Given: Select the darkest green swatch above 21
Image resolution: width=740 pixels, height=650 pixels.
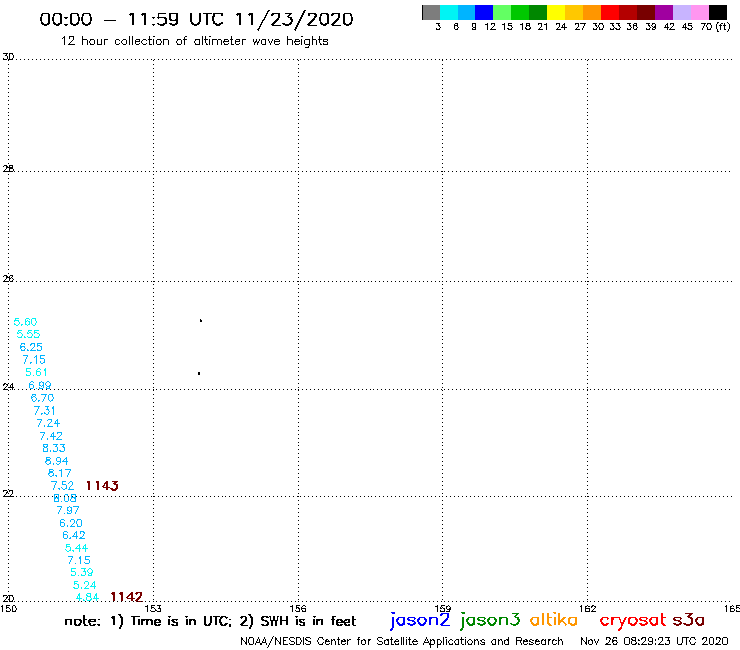Looking at the screenshot, I should click(538, 12).
